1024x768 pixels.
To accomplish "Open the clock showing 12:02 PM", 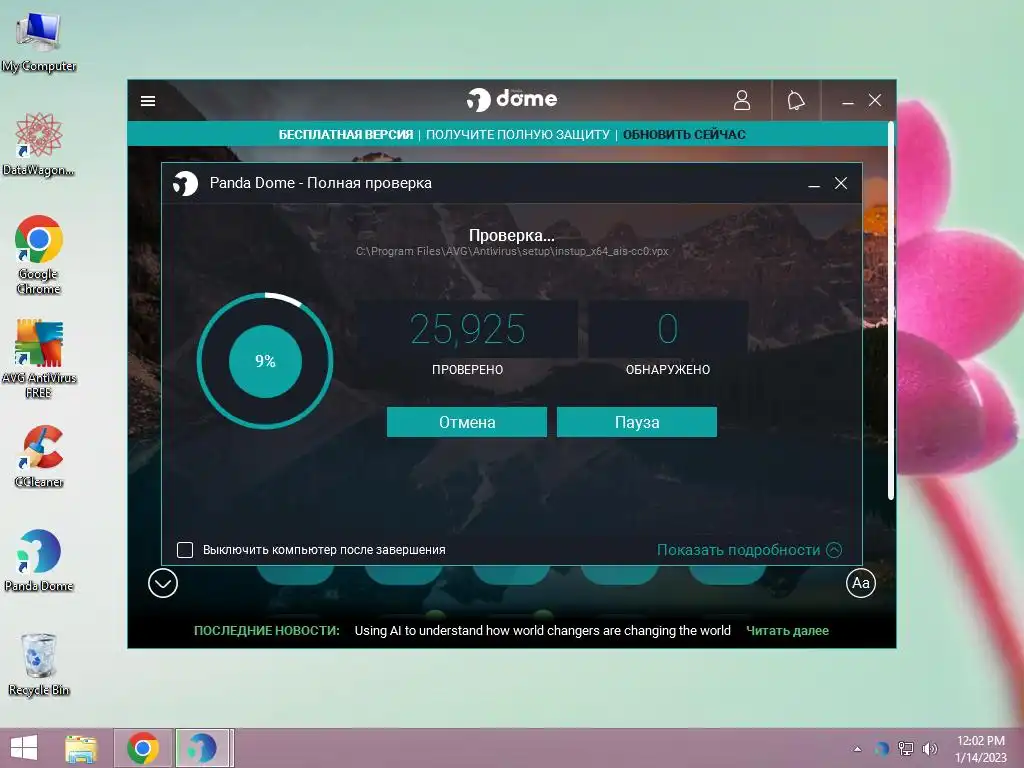I will pos(980,748).
